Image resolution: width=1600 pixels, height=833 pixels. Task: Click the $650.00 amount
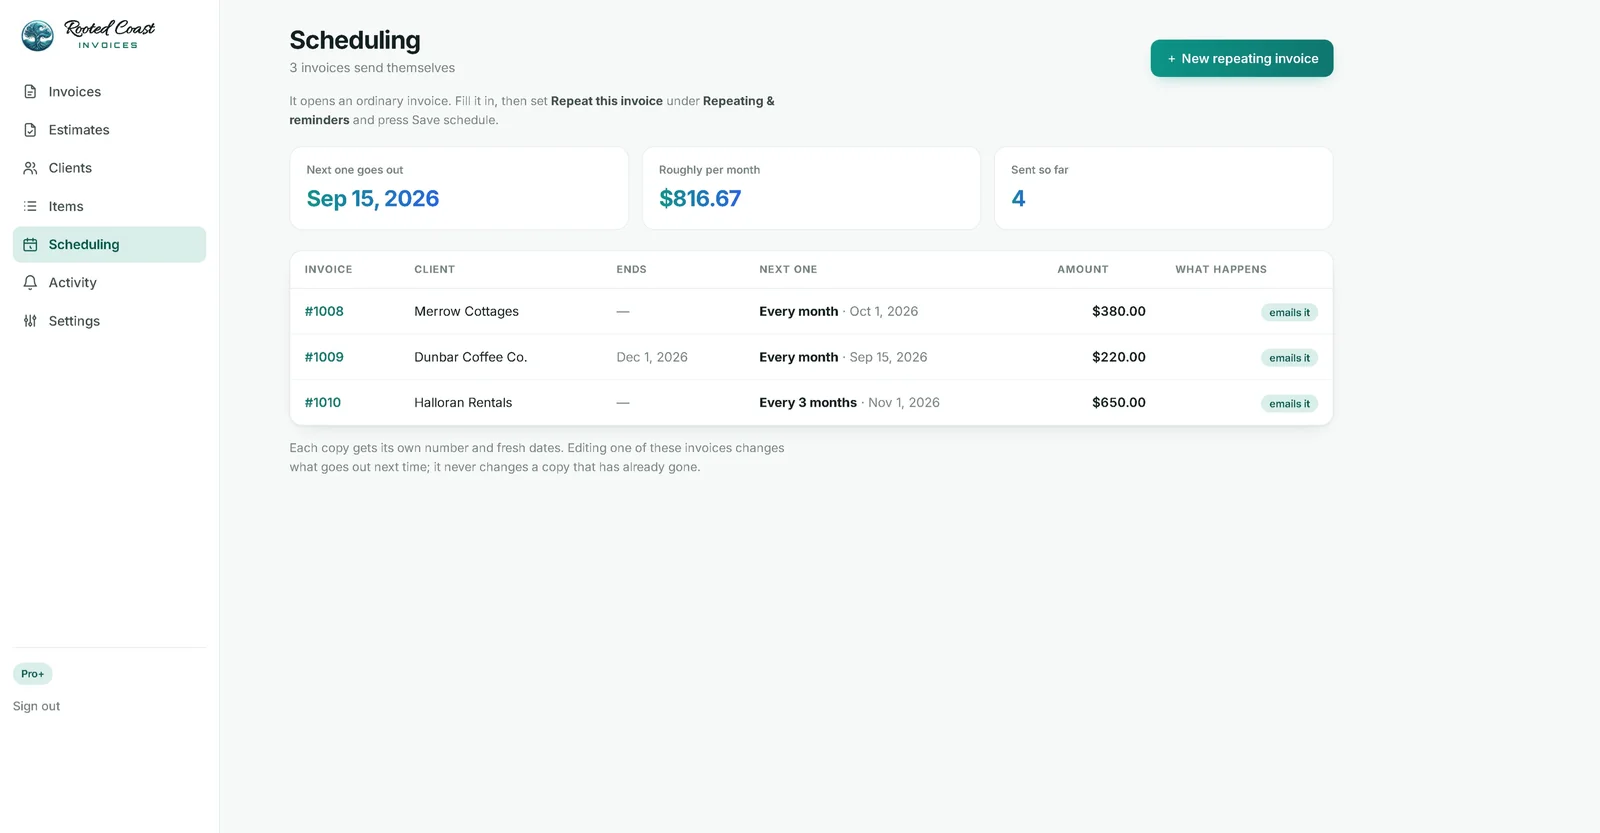coord(1119,403)
